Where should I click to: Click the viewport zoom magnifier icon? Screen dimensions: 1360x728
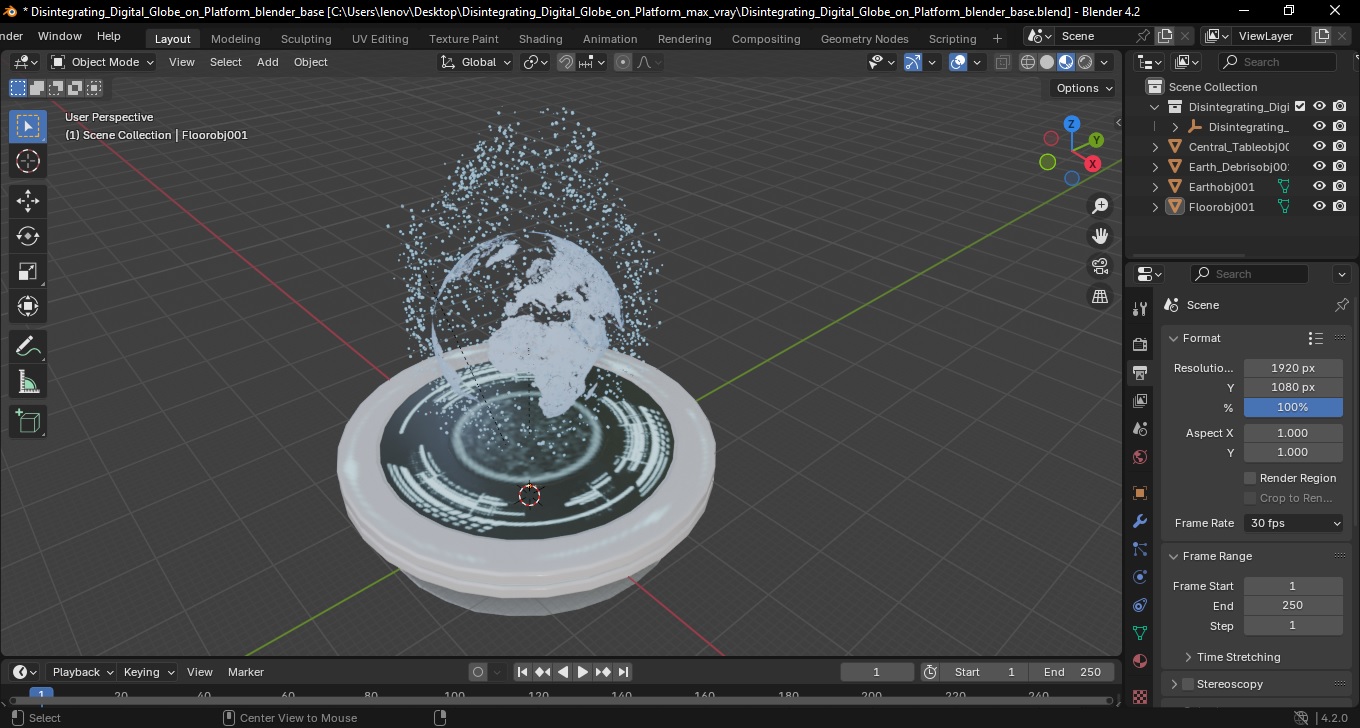click(1100, 206)
